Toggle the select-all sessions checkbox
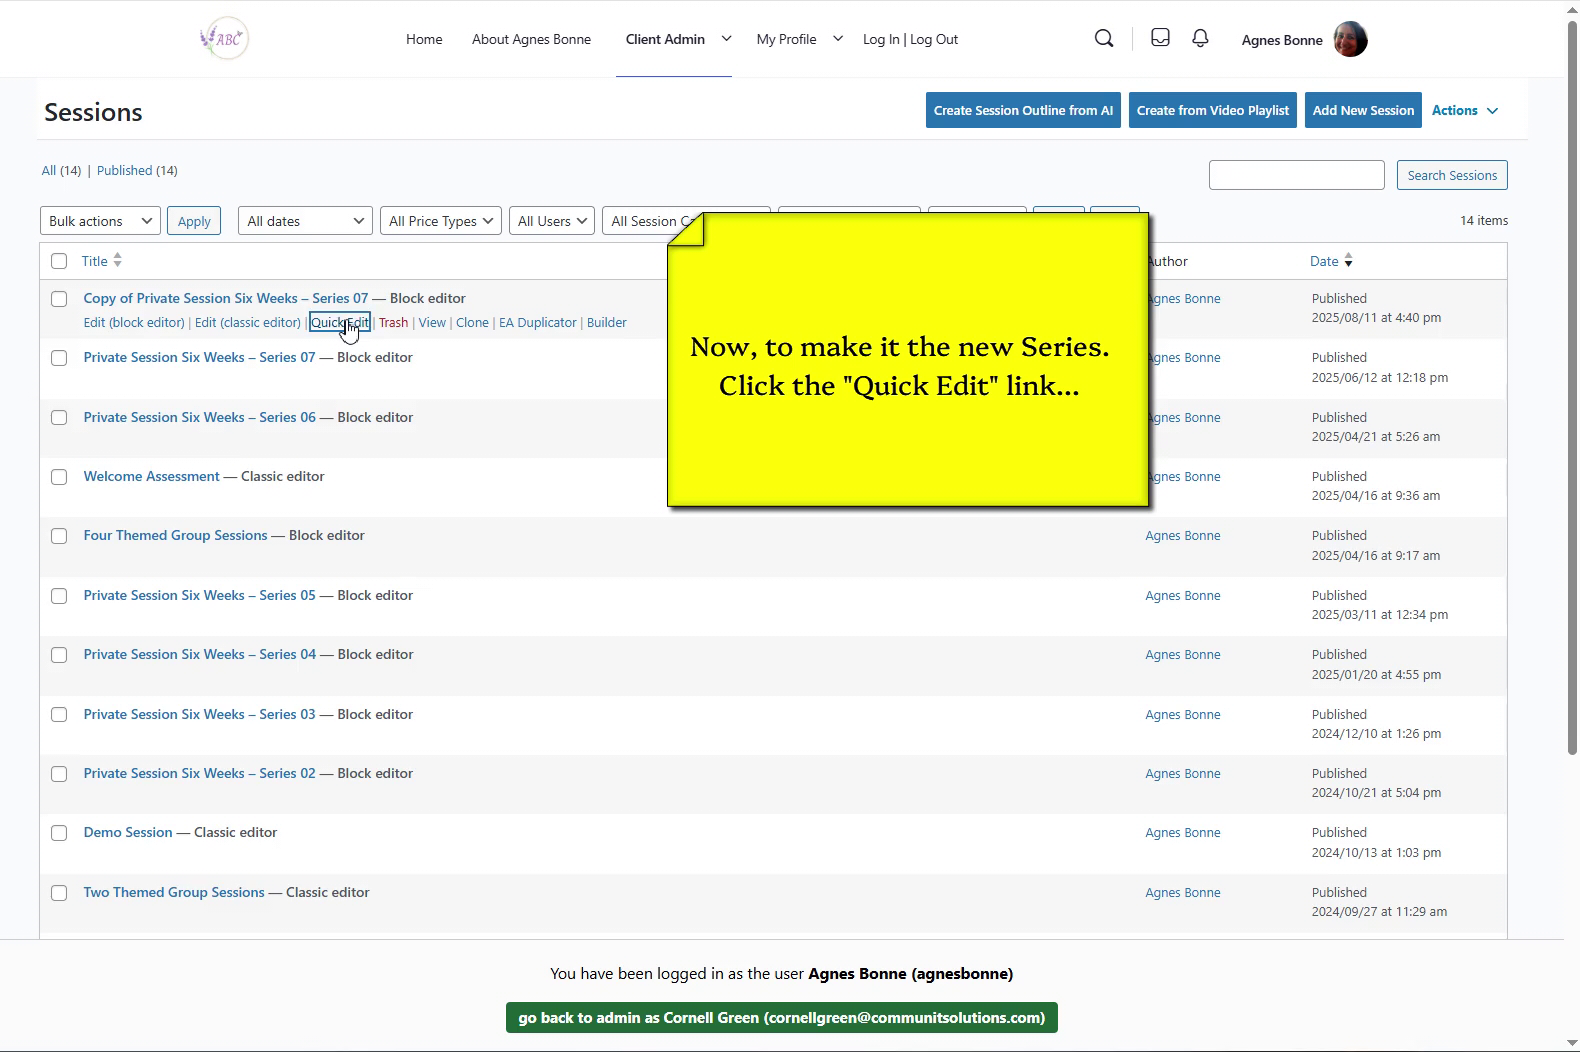This screenshot has width=1580, height=1052. (59, 261)
